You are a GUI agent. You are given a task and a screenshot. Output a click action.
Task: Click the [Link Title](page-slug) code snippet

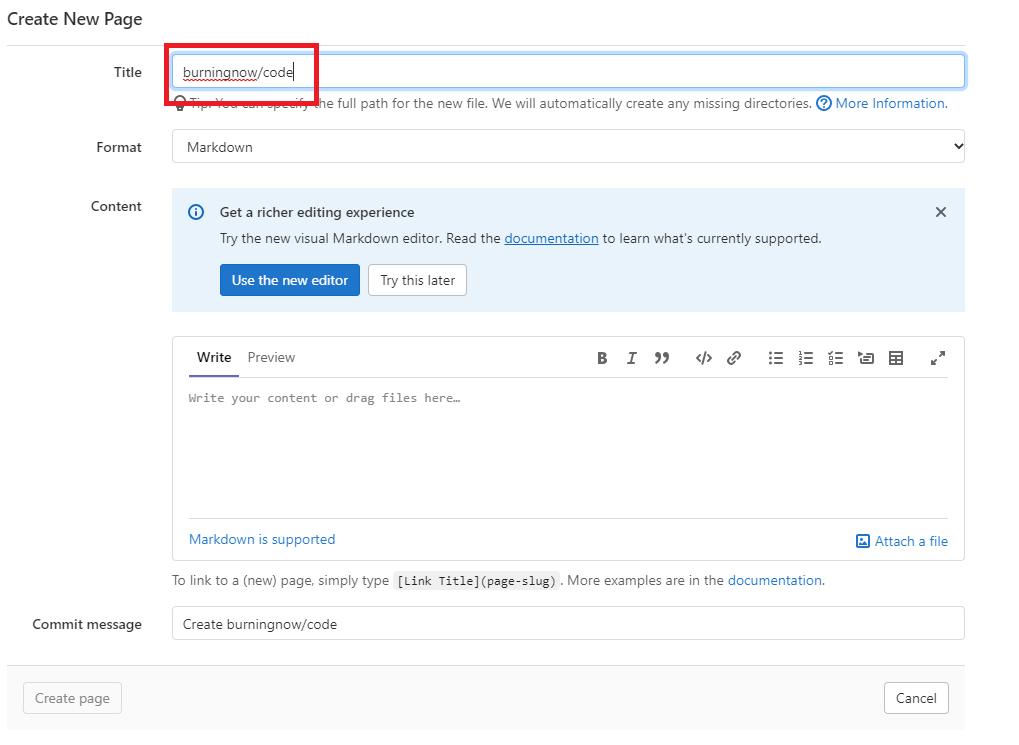click(476, 581)
